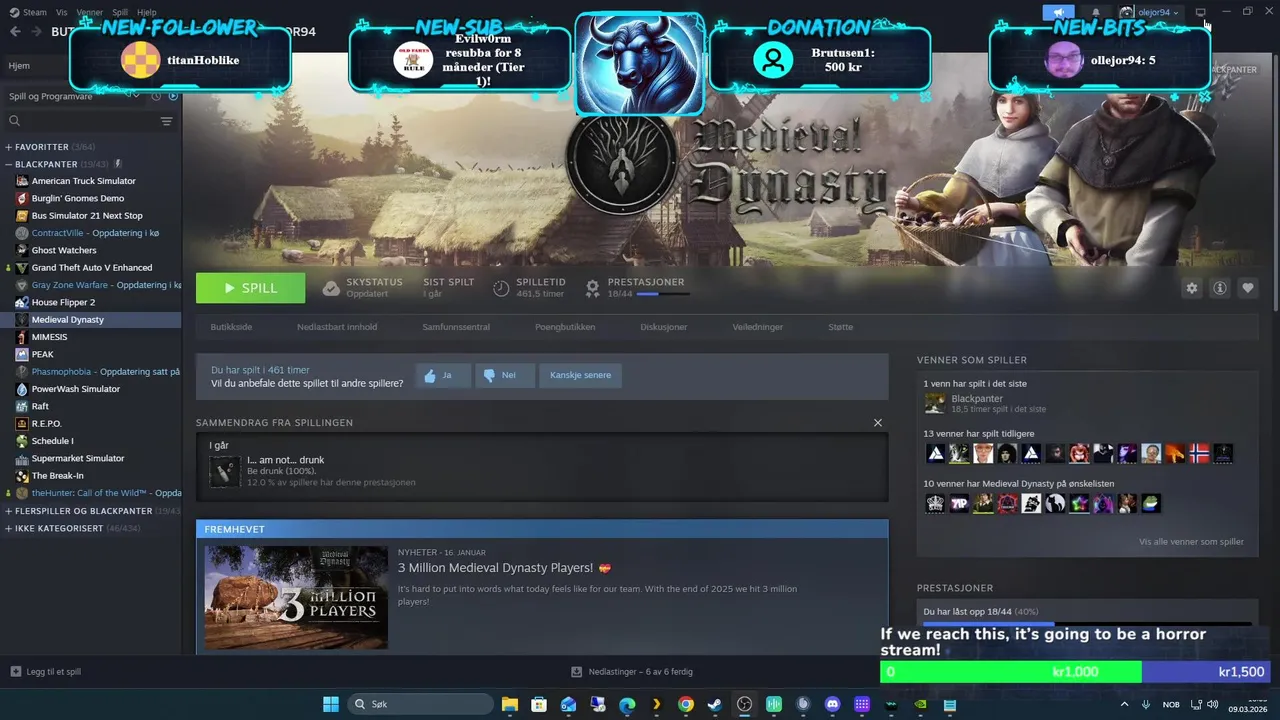Open the Samfunnssentral tab
Viewport: 1280px width, 720px height.
(456, 327)
